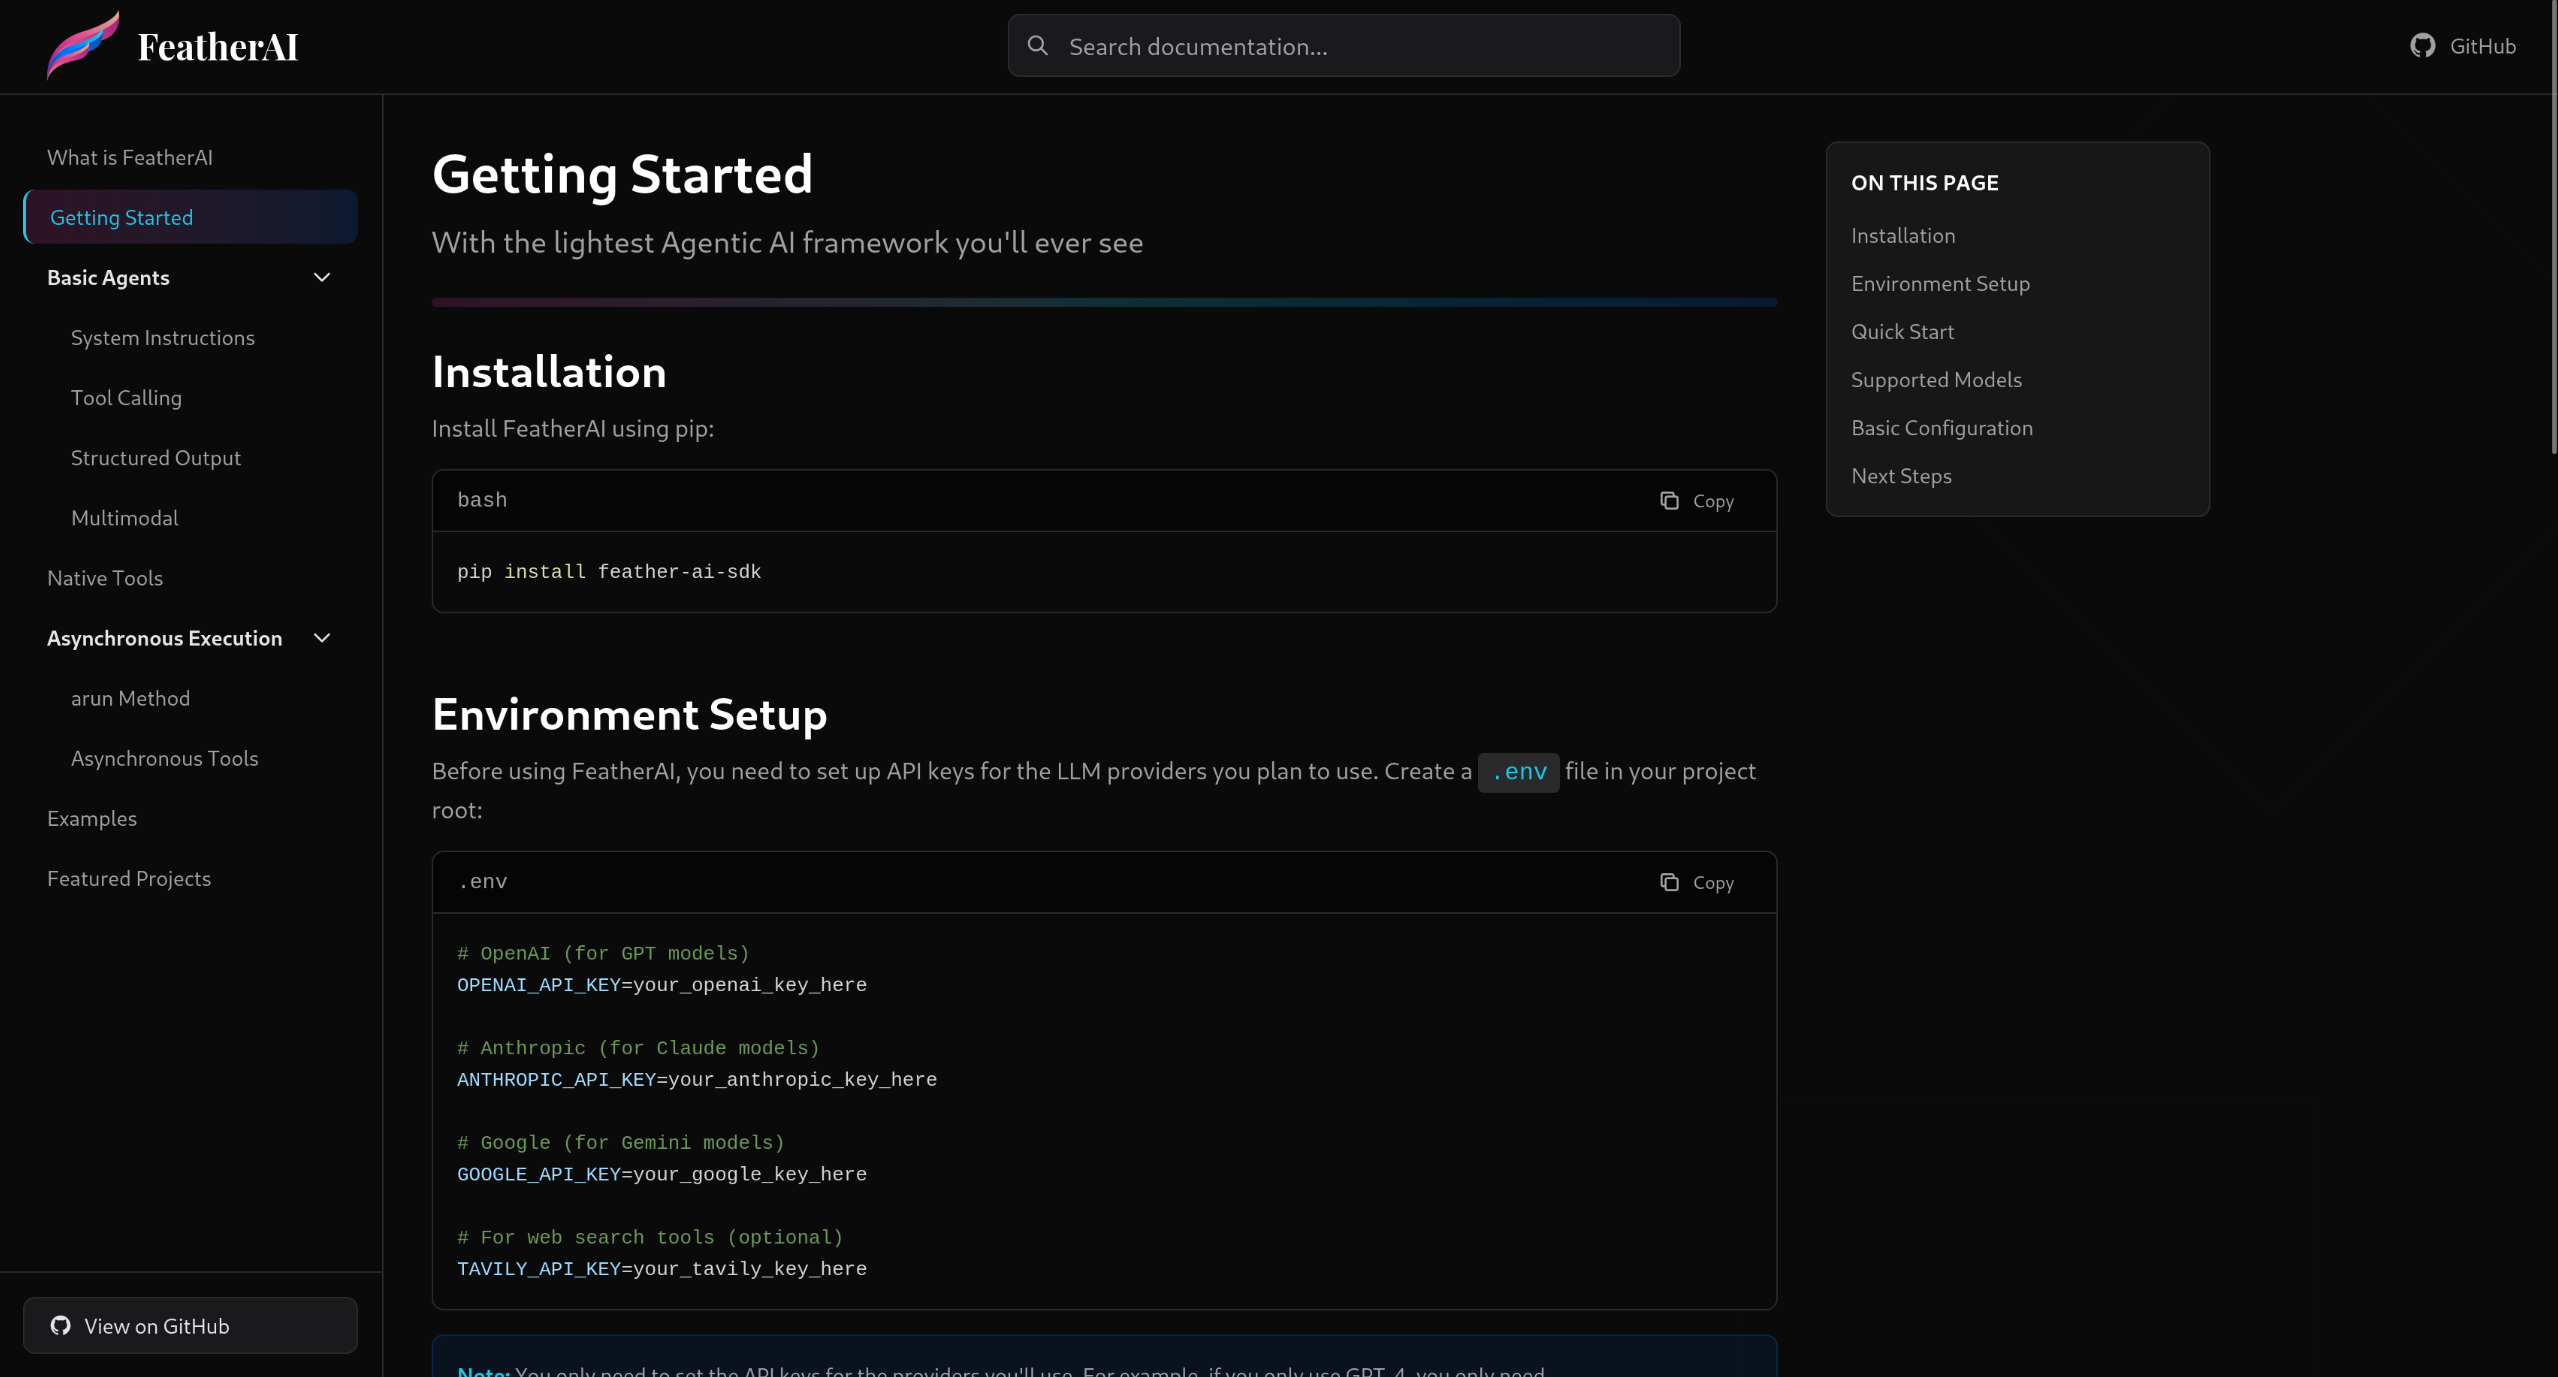Open Featured Projects page
This screenshot has width=2558, height=1377.
coord(129,878)
